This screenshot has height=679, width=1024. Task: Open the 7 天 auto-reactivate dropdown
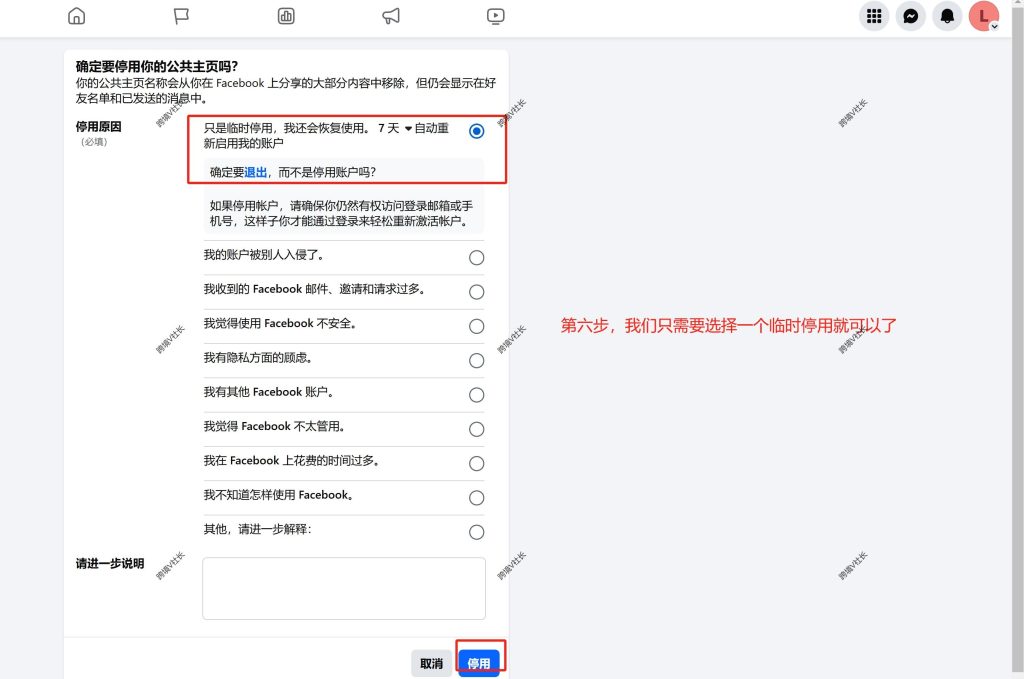(x=395, y=128)
